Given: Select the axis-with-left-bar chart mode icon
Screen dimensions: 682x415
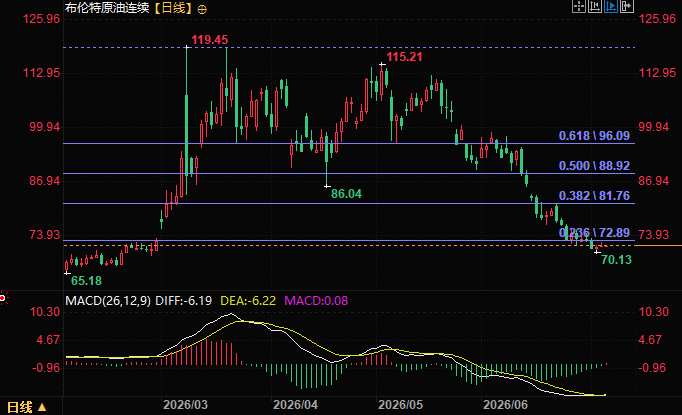Looking at the screenshot, I should [x=595, y=6].
